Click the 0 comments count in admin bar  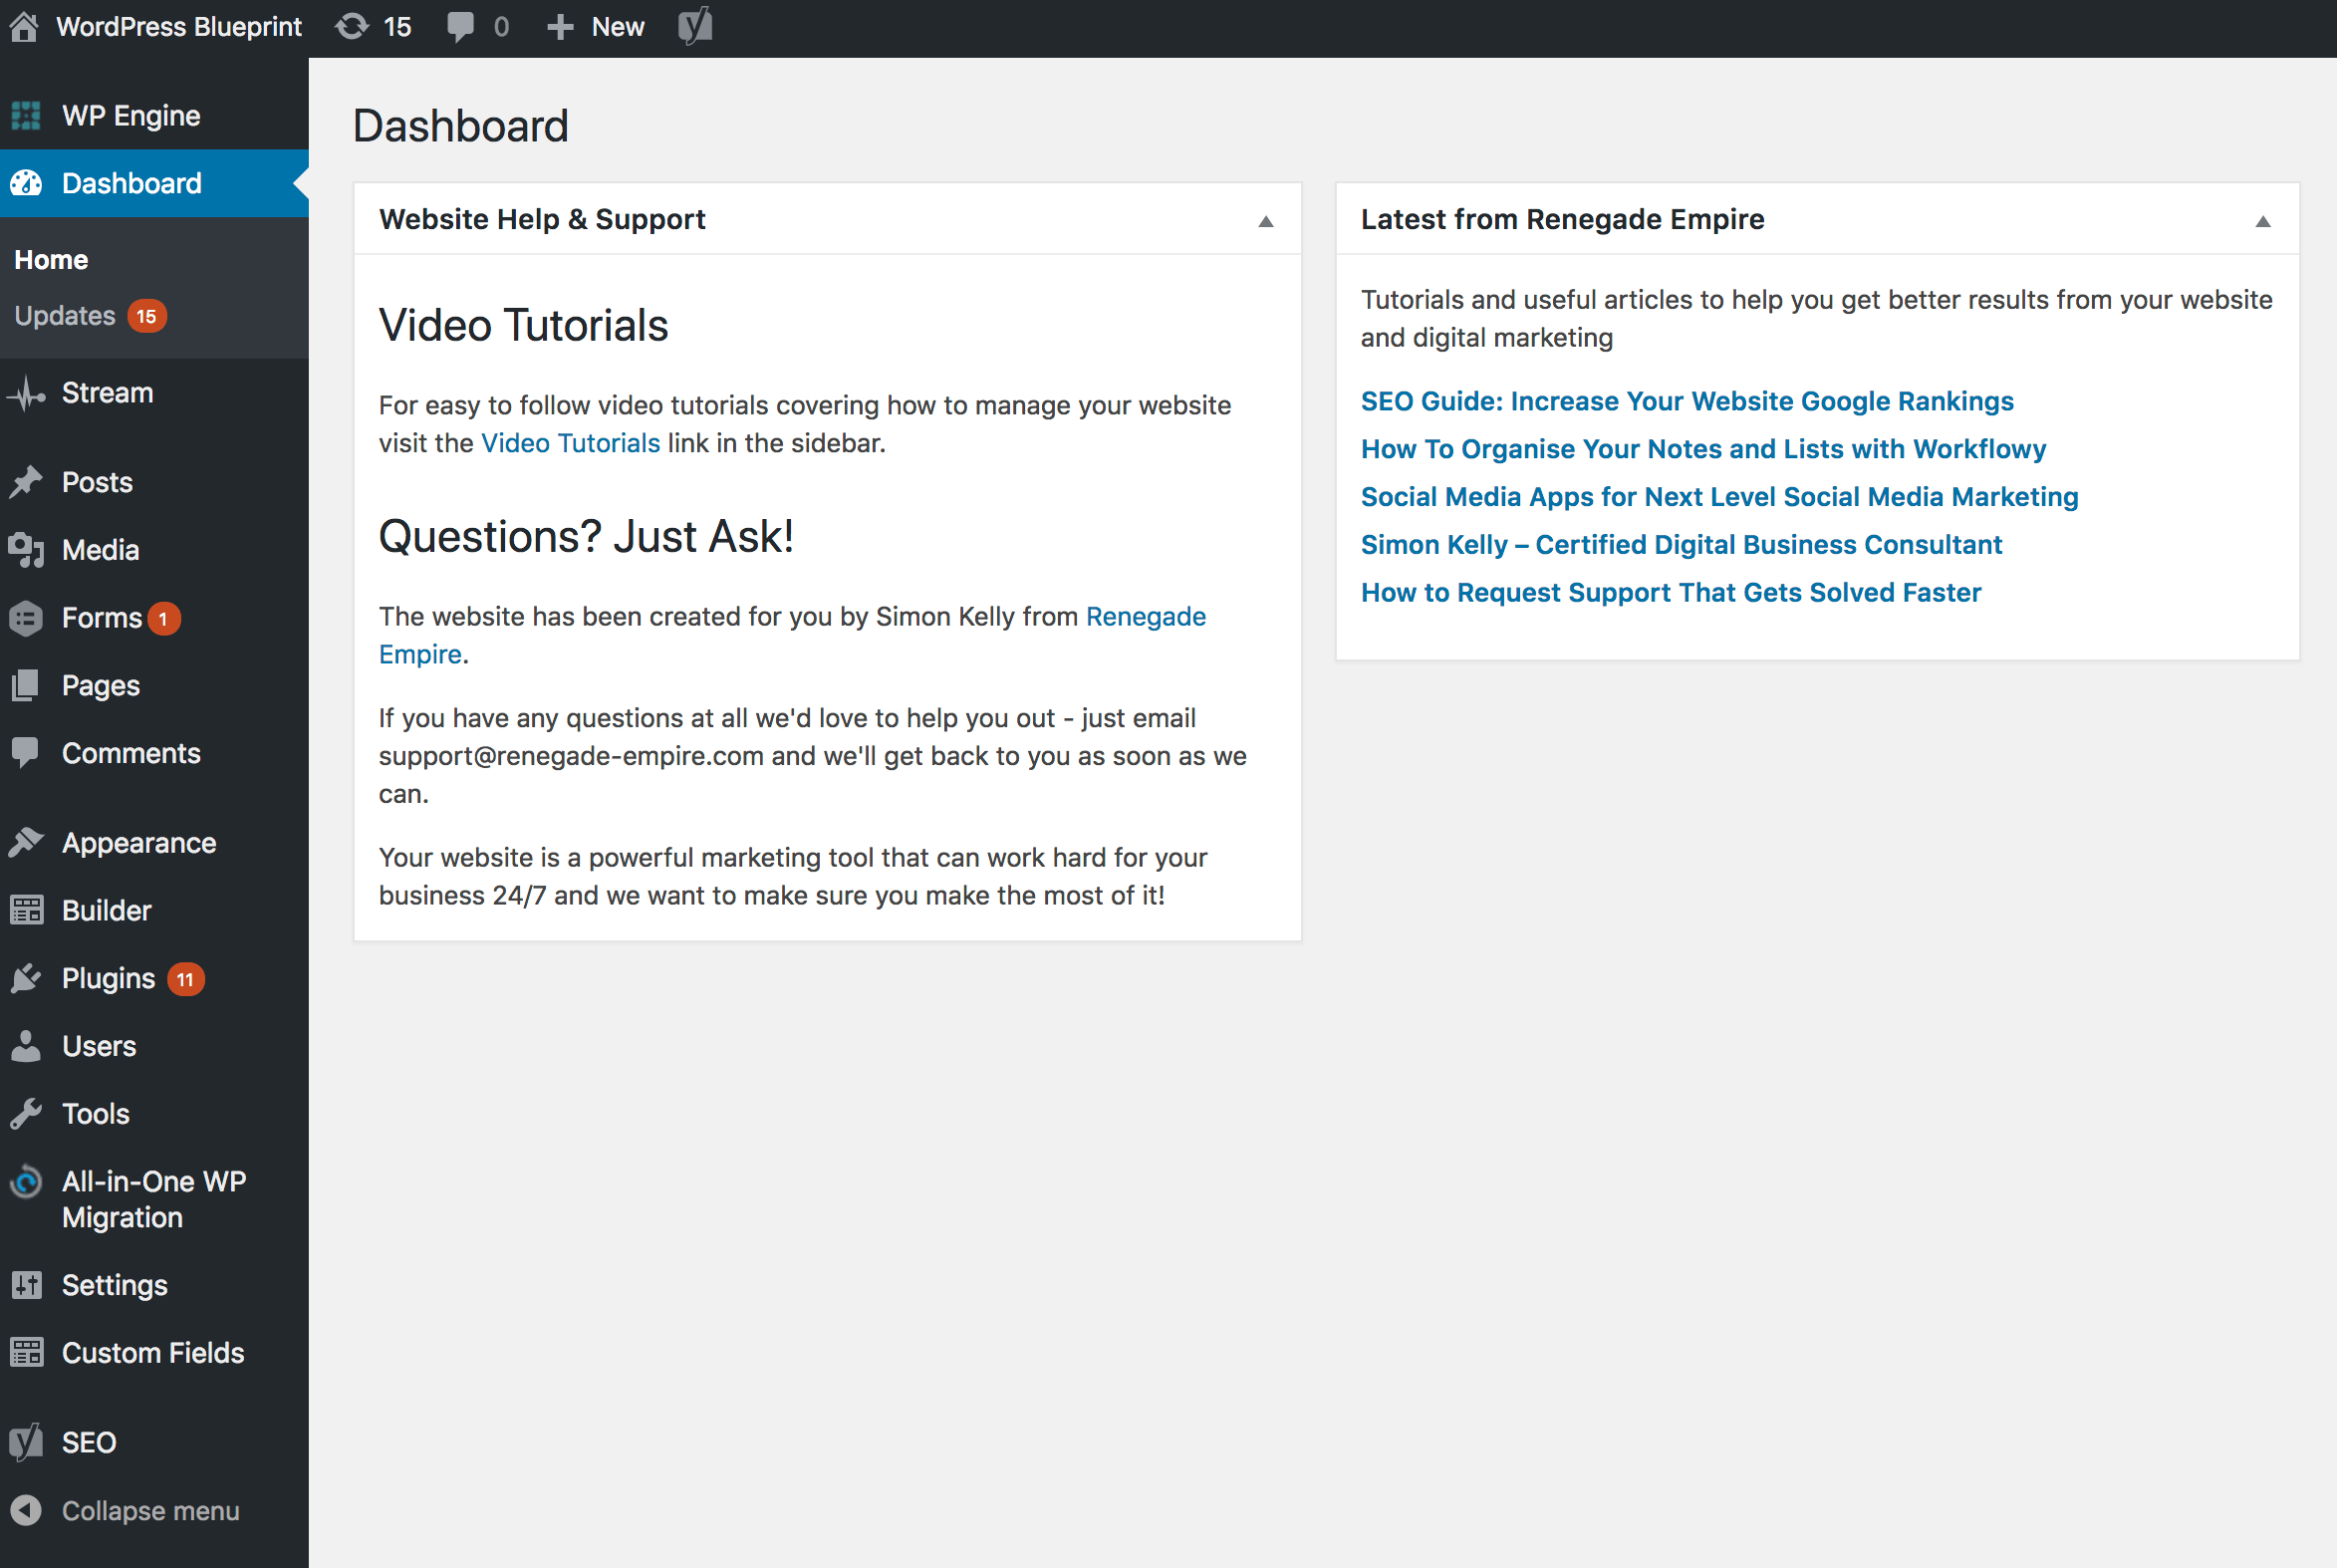[501, 27]
